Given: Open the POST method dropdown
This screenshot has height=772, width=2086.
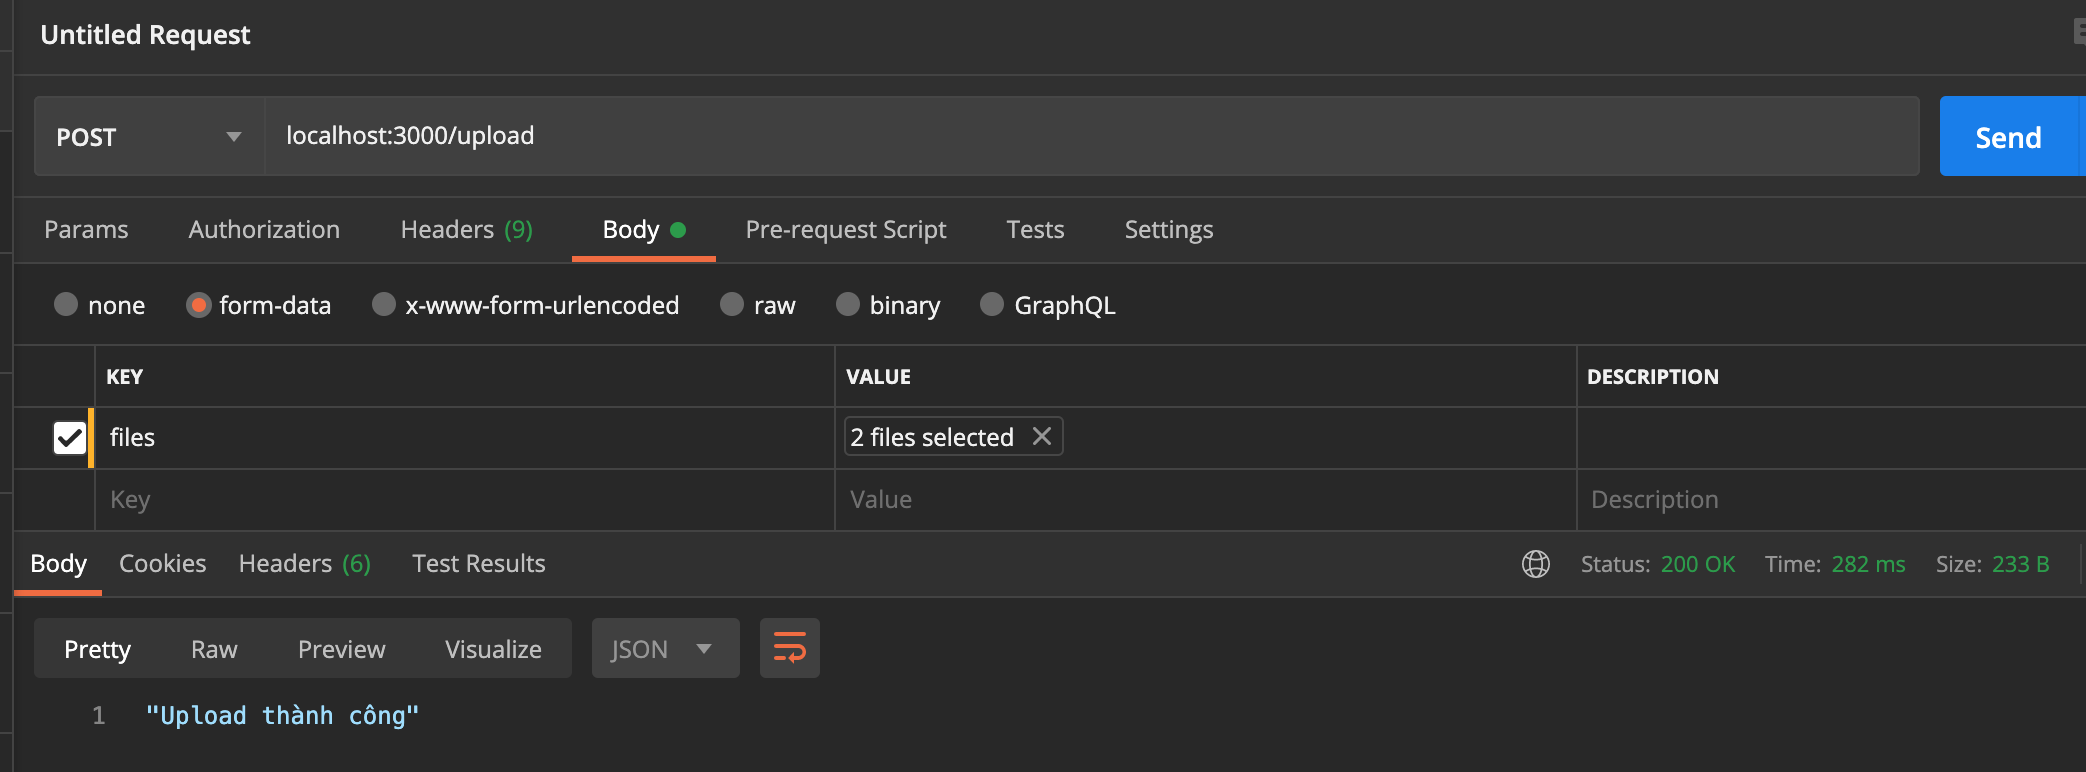Looking at the screenshot, I should click(149, 136).
